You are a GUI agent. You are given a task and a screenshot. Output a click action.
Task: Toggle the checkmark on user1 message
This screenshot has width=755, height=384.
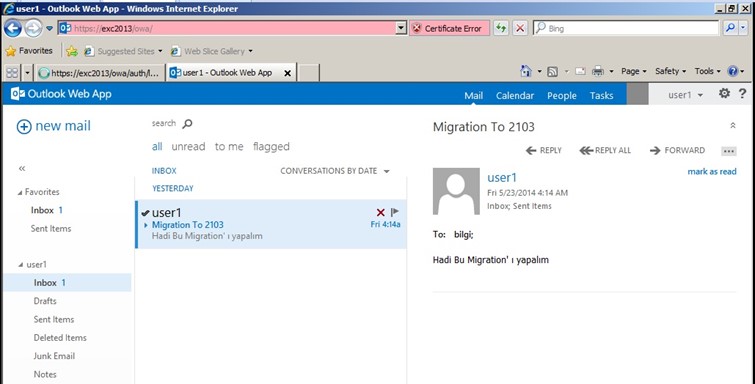click(x=145, y=213)
